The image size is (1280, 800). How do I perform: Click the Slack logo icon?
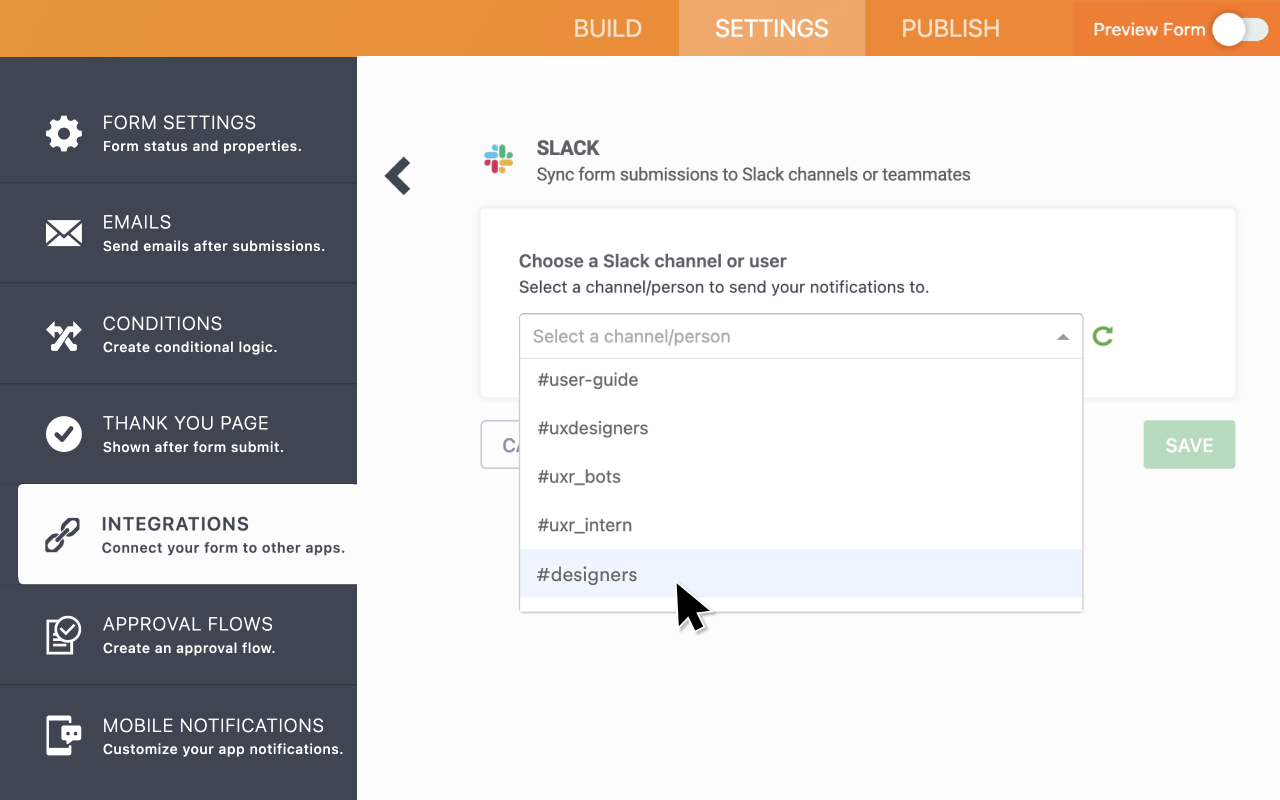498,160
